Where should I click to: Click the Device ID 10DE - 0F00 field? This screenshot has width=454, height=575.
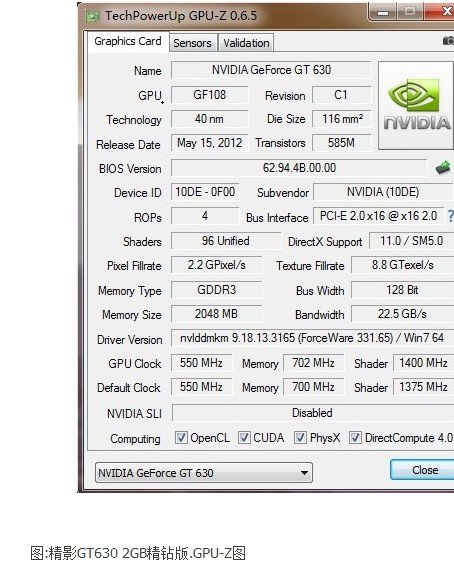[205, 192]
